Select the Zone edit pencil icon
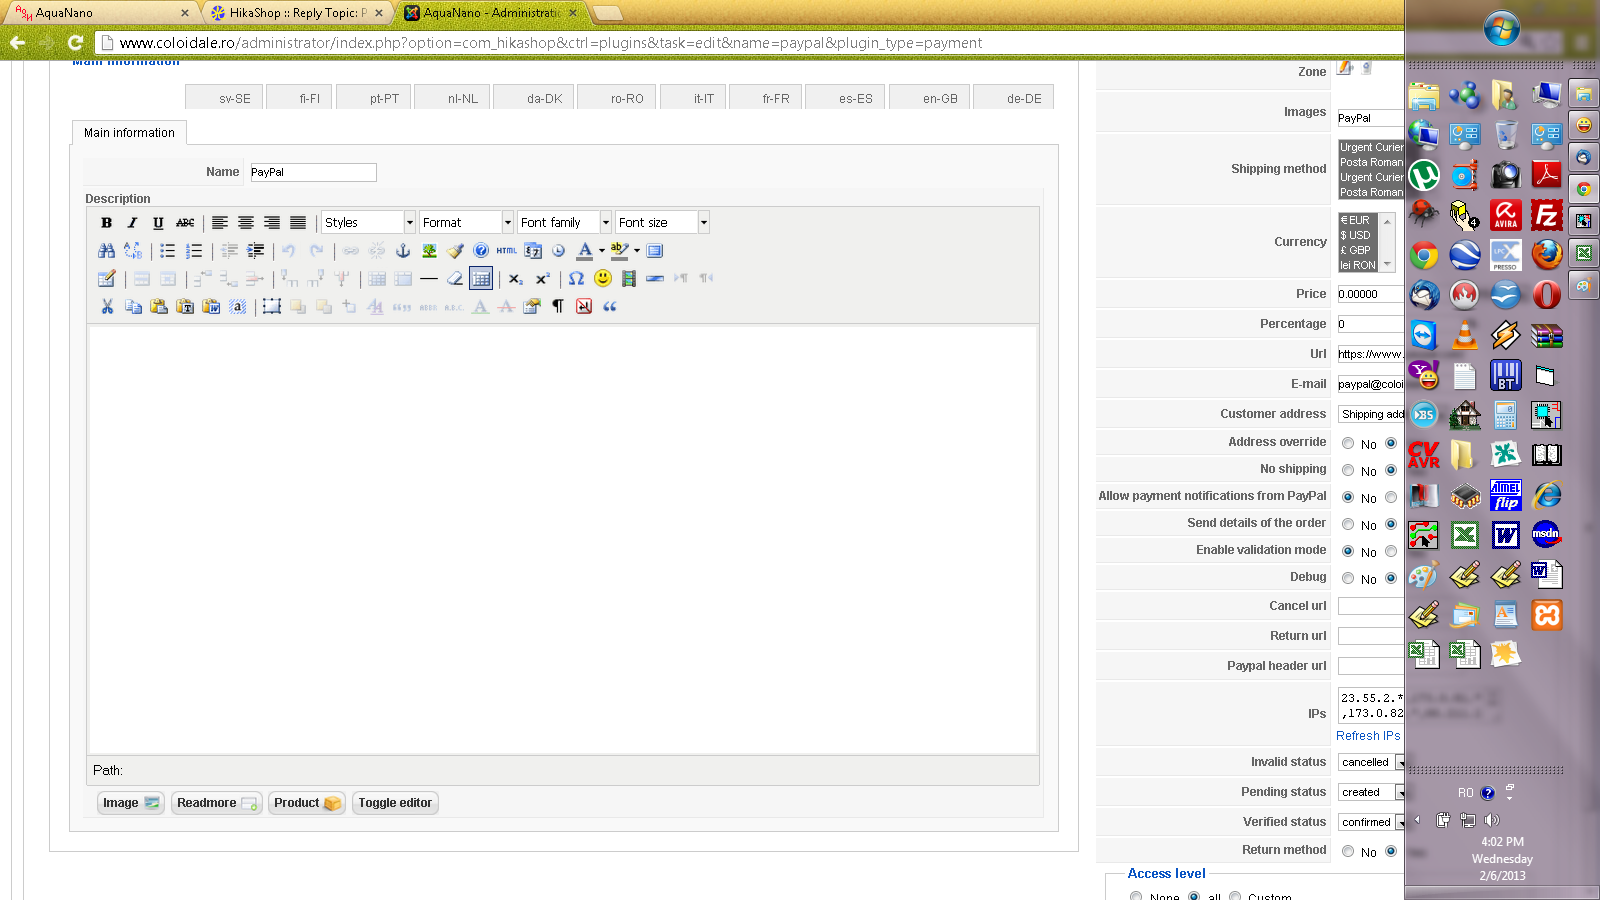1600x900 pixels. click(x=1345, y=68)
